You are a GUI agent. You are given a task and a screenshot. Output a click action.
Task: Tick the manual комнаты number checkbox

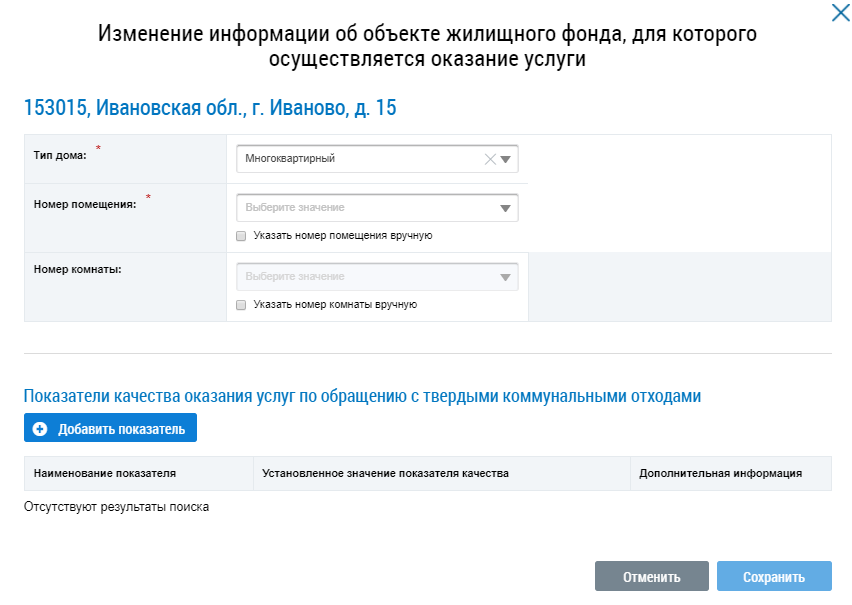pyautogui.click(x=241, y=305)
